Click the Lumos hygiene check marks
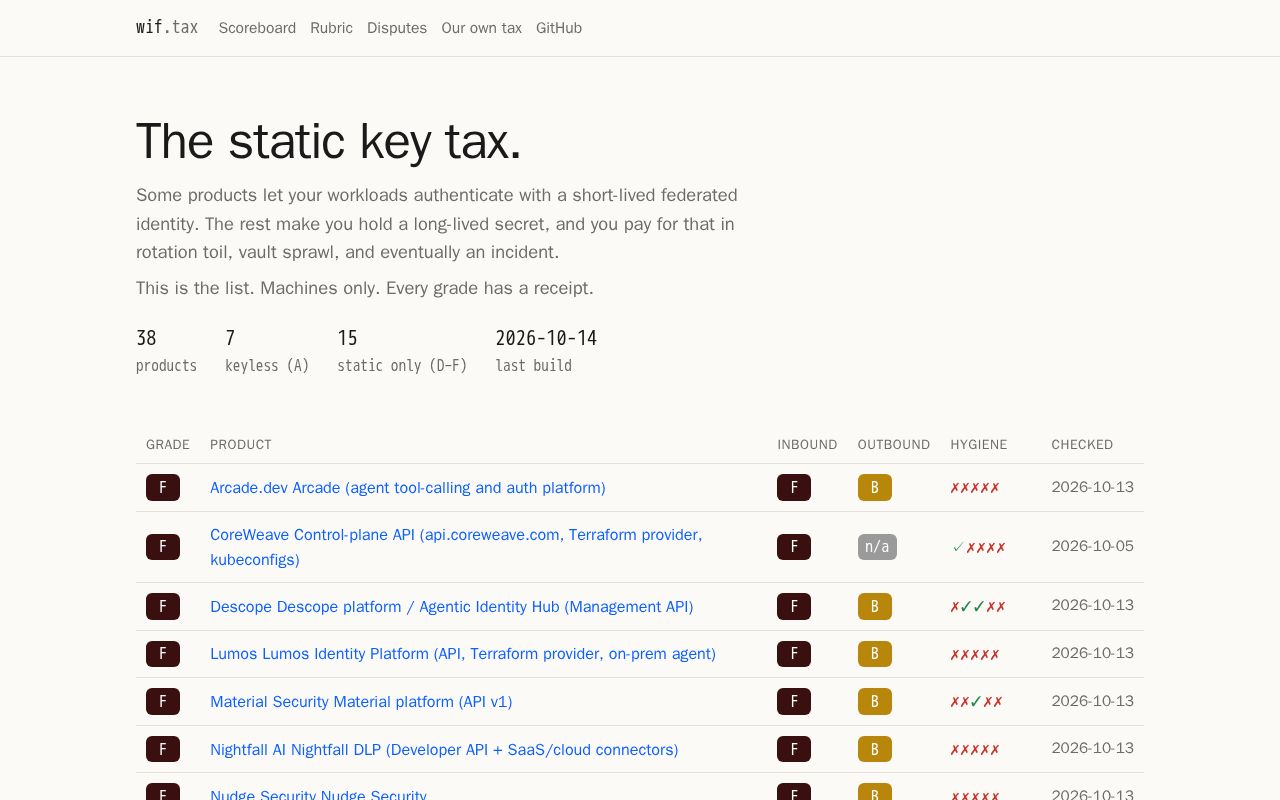The width and height of the screenshot is (1280, 800). point(975,654)
